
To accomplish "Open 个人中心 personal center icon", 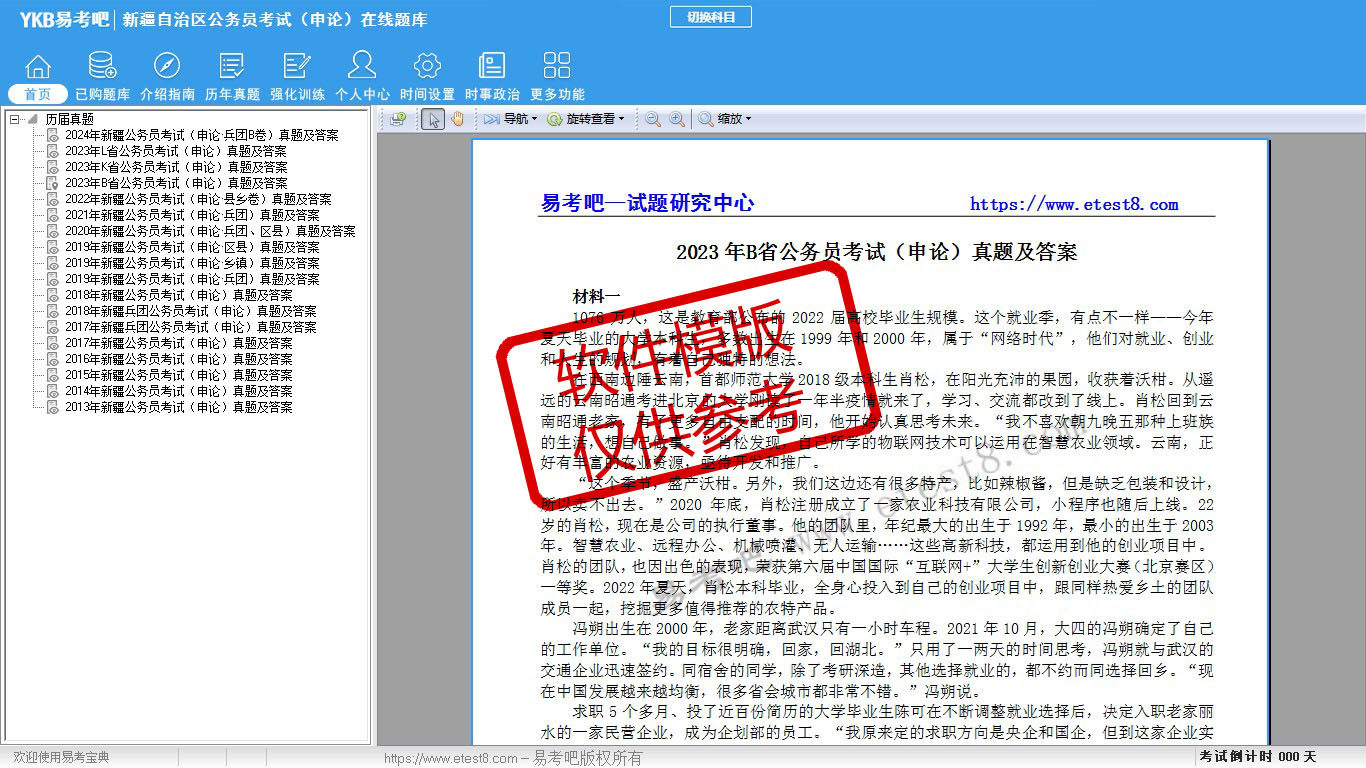I will click(x=362, y=77).
